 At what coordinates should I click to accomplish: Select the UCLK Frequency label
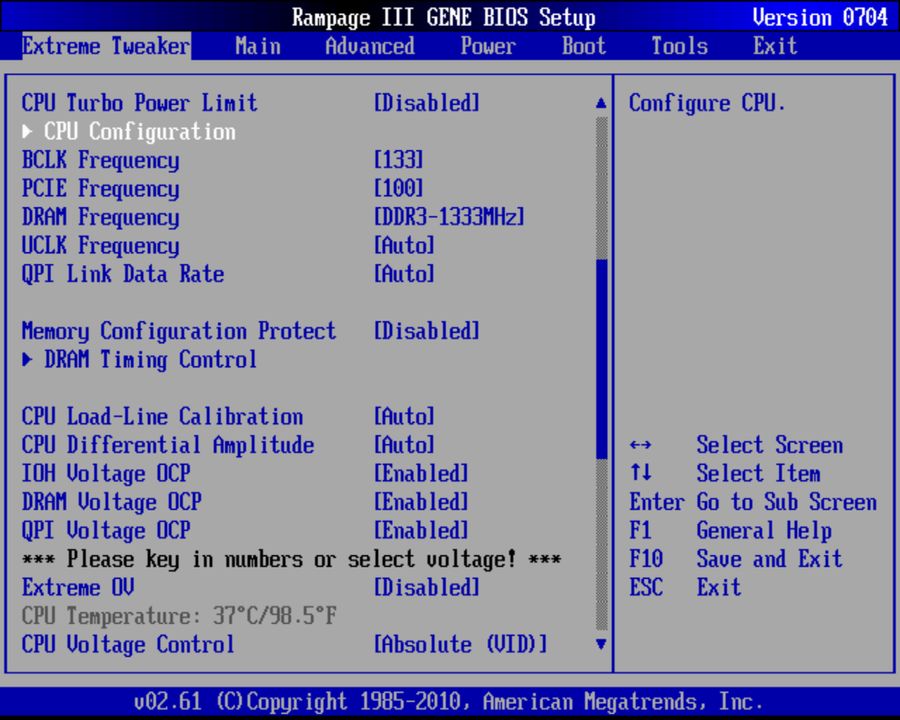click(x=100, y=246)
